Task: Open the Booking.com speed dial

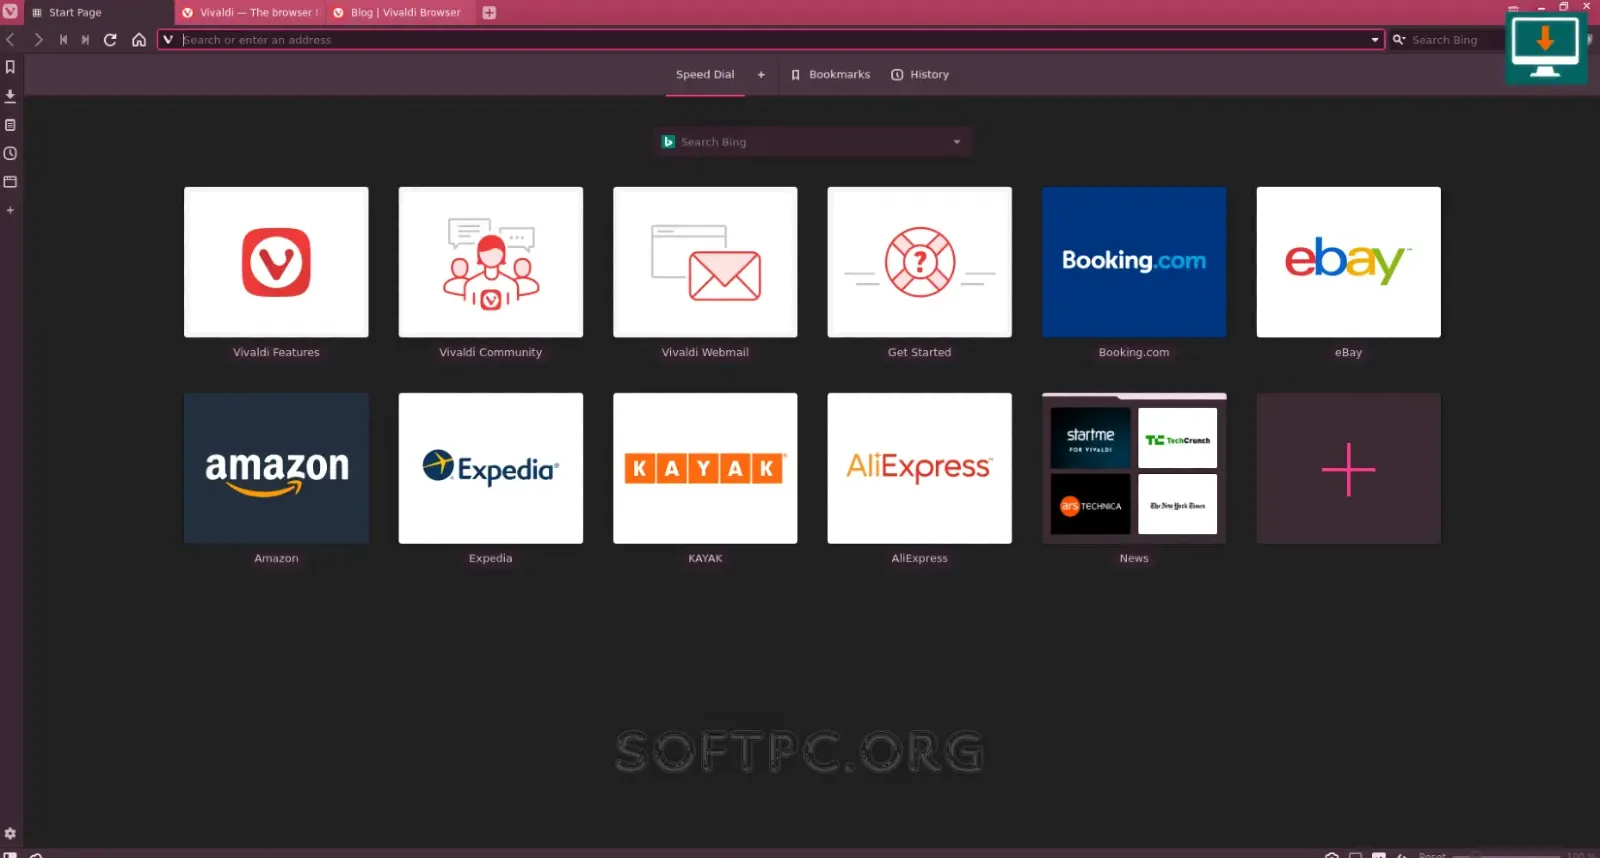Action: 1134,262
